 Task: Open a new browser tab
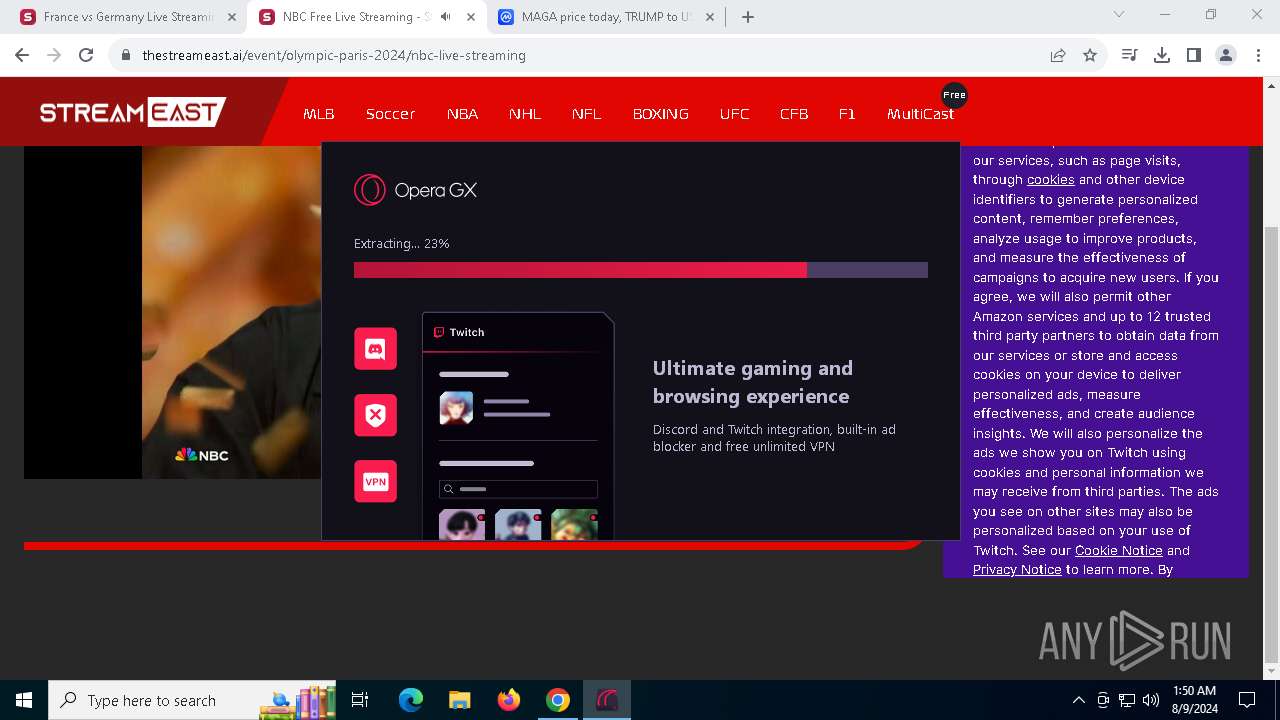coord(748,17)
